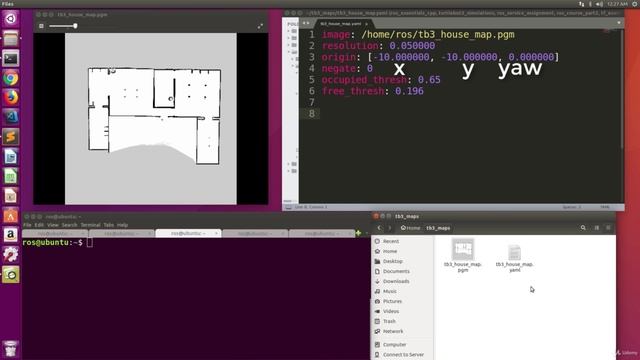The width and height of the screenshot is (640, 360).
Task: Open Ubuntu Dash search from launcher
Action: pyautogui.click(x=11, y=19)
